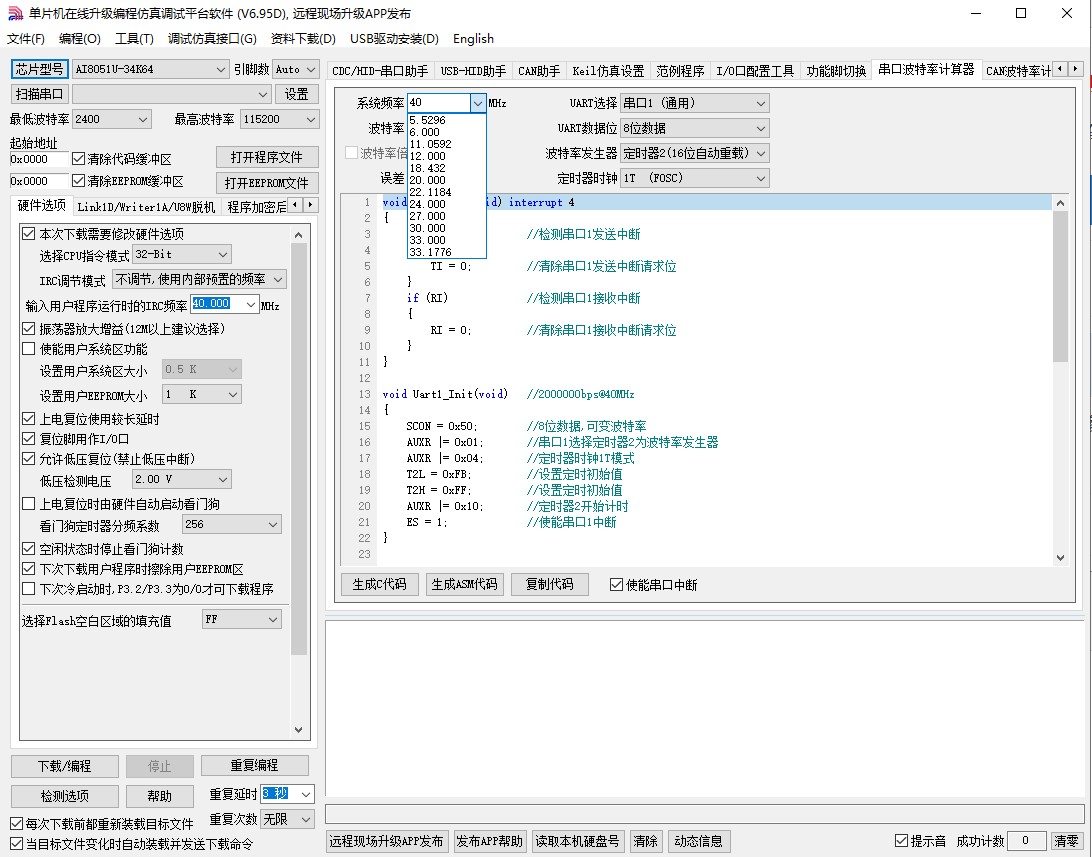Click 下载/编程 button

click(x=65, y=766)
